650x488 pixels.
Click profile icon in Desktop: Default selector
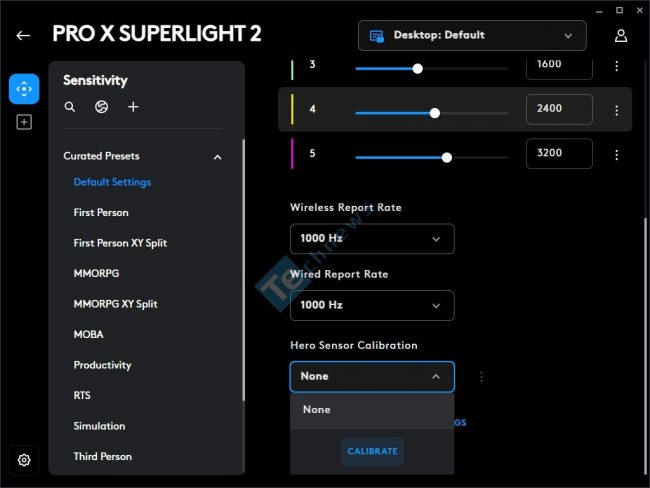tap(376, 36)
